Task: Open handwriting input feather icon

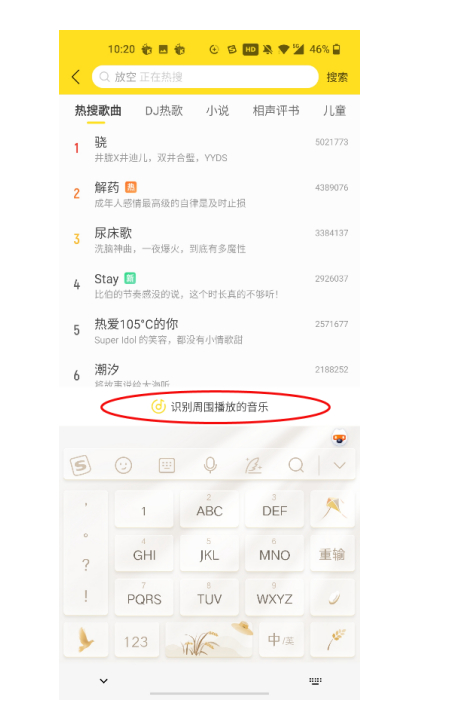Action: click(x=253, y=466)
